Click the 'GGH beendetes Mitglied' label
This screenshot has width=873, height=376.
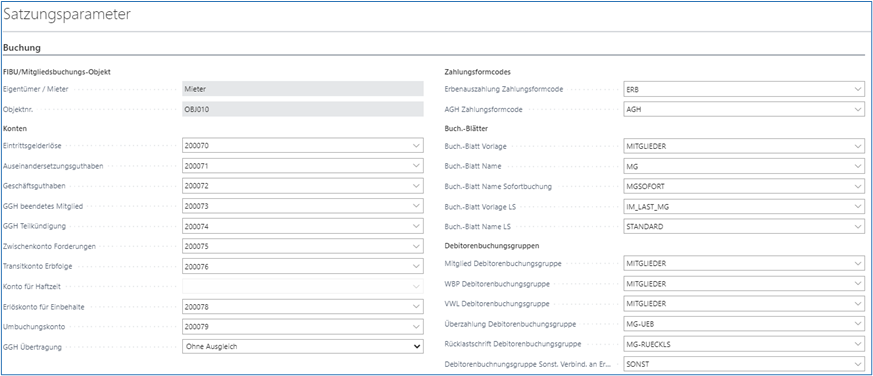click(x=43, y=206)
